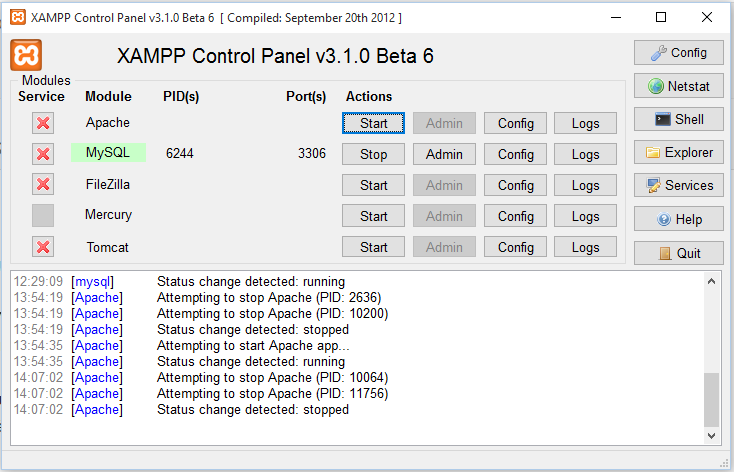Launch Netstat with the globe icon
734x472 pixels.
[x=678, y=86]
